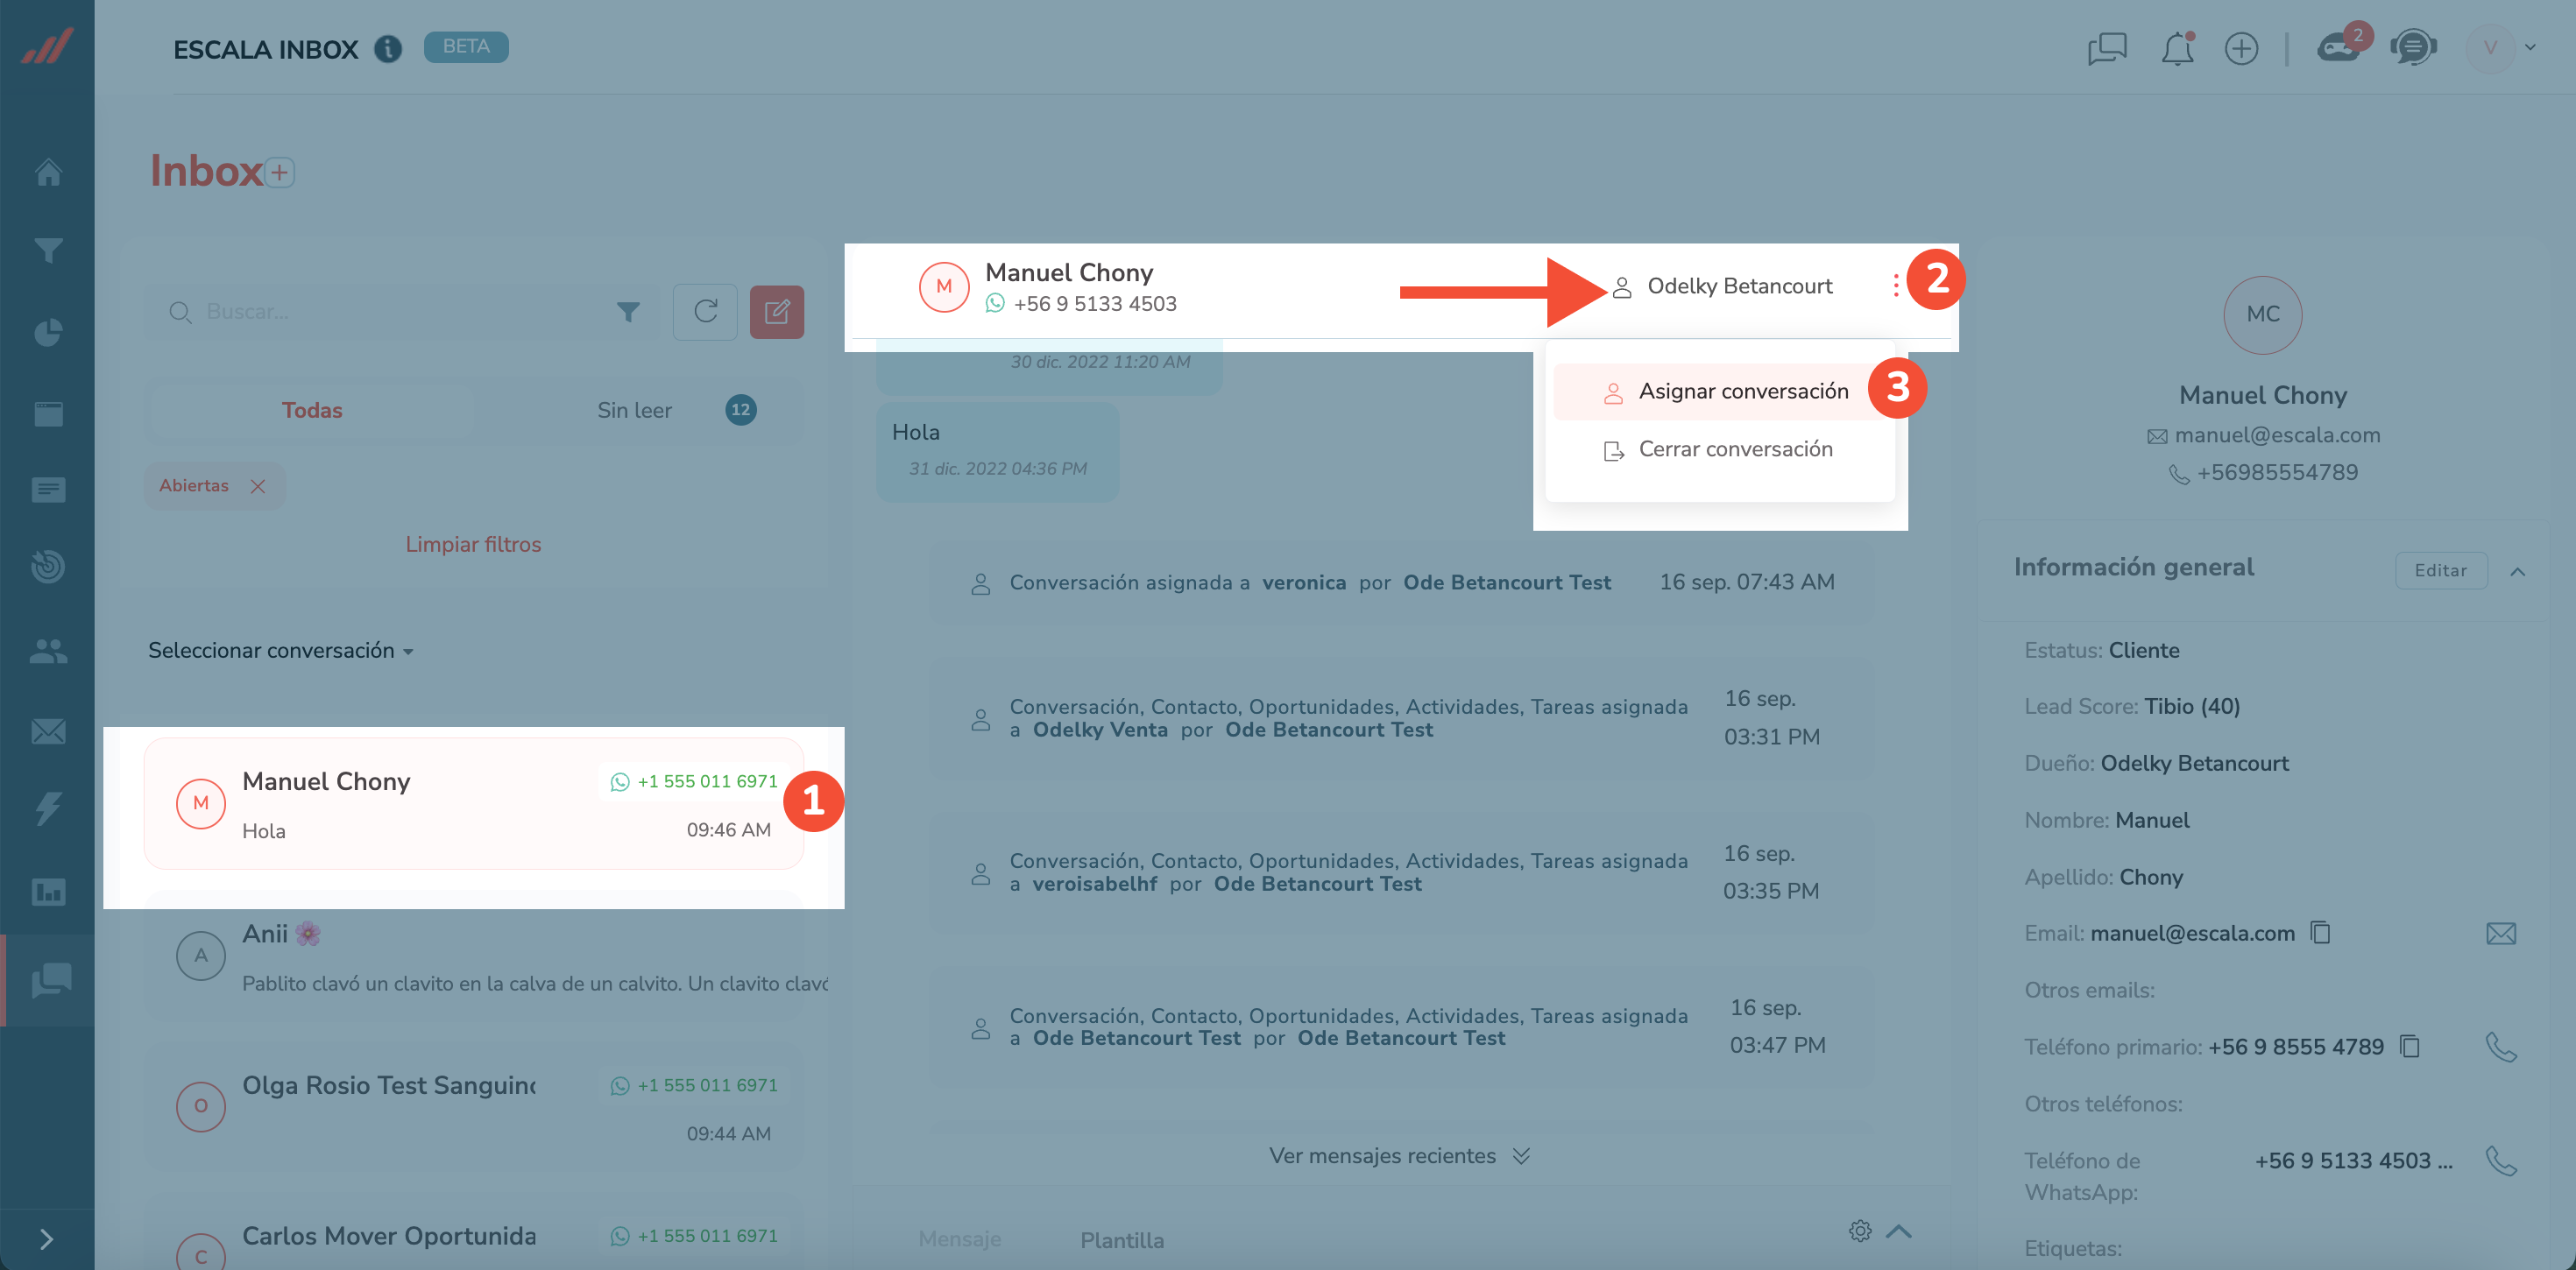Select Cerrar conversación
Viewport: 2576px width, 1270px height.
coord(1718,450)
